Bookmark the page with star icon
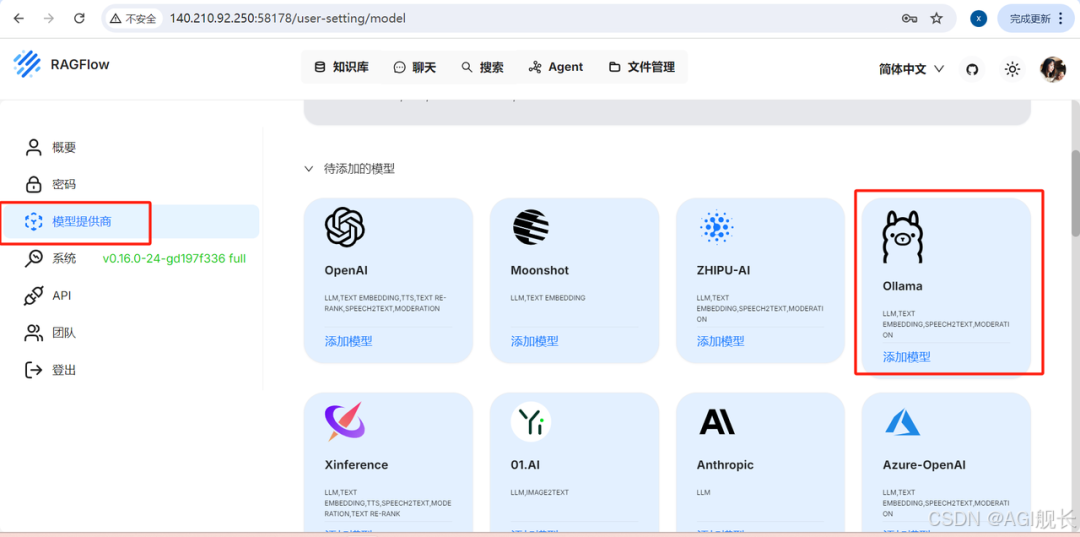Viewport: 1080px width, 537px height. point(937,19)
